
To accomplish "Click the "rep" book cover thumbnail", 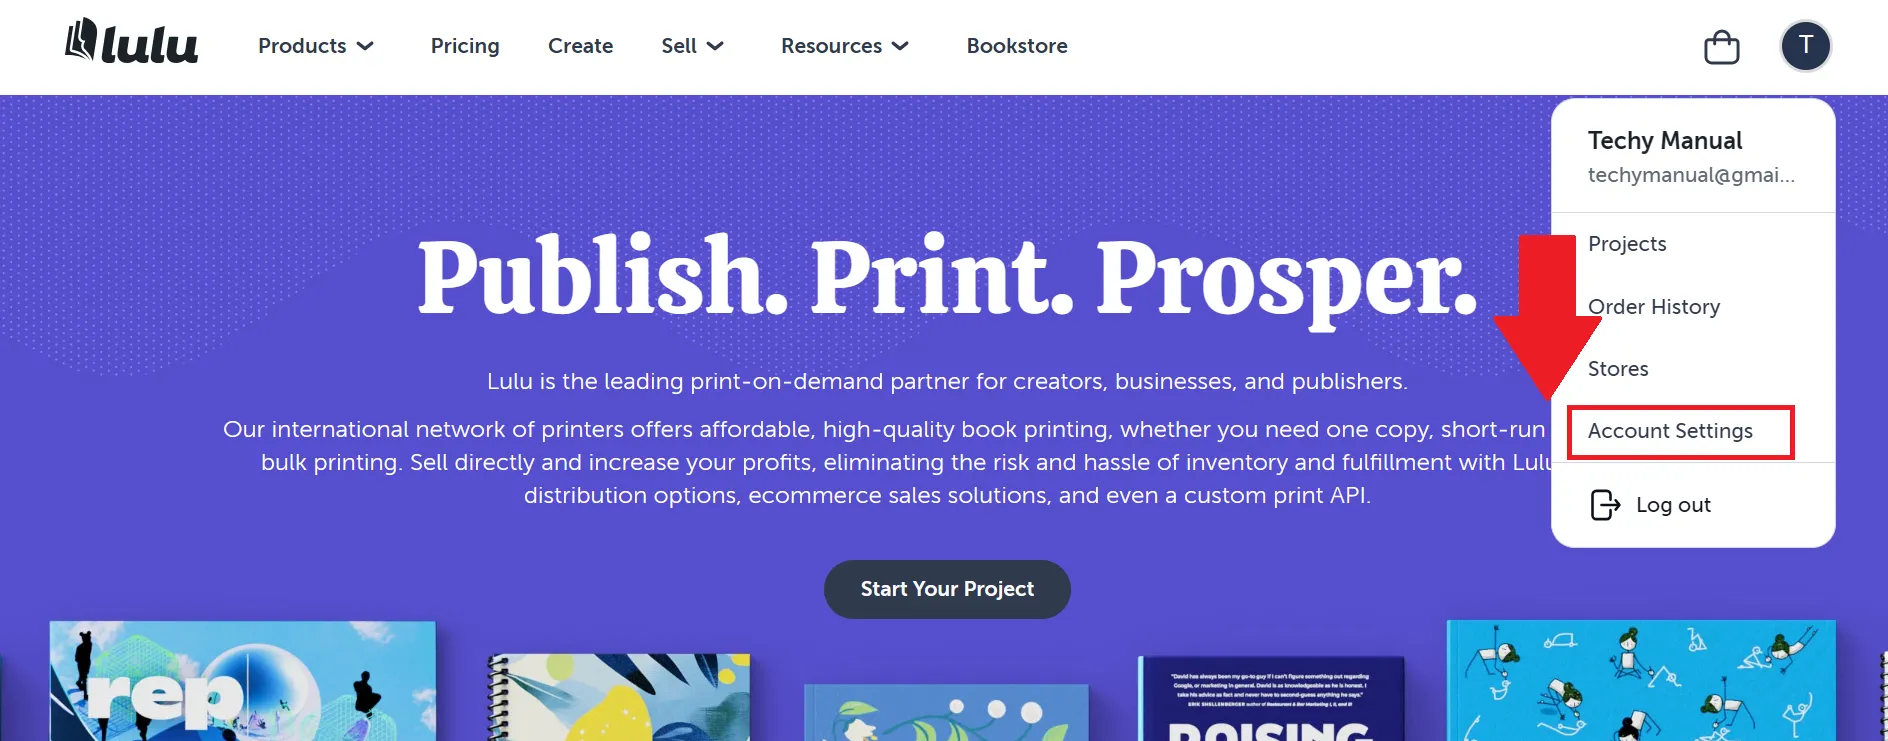I will coord(243,681).
